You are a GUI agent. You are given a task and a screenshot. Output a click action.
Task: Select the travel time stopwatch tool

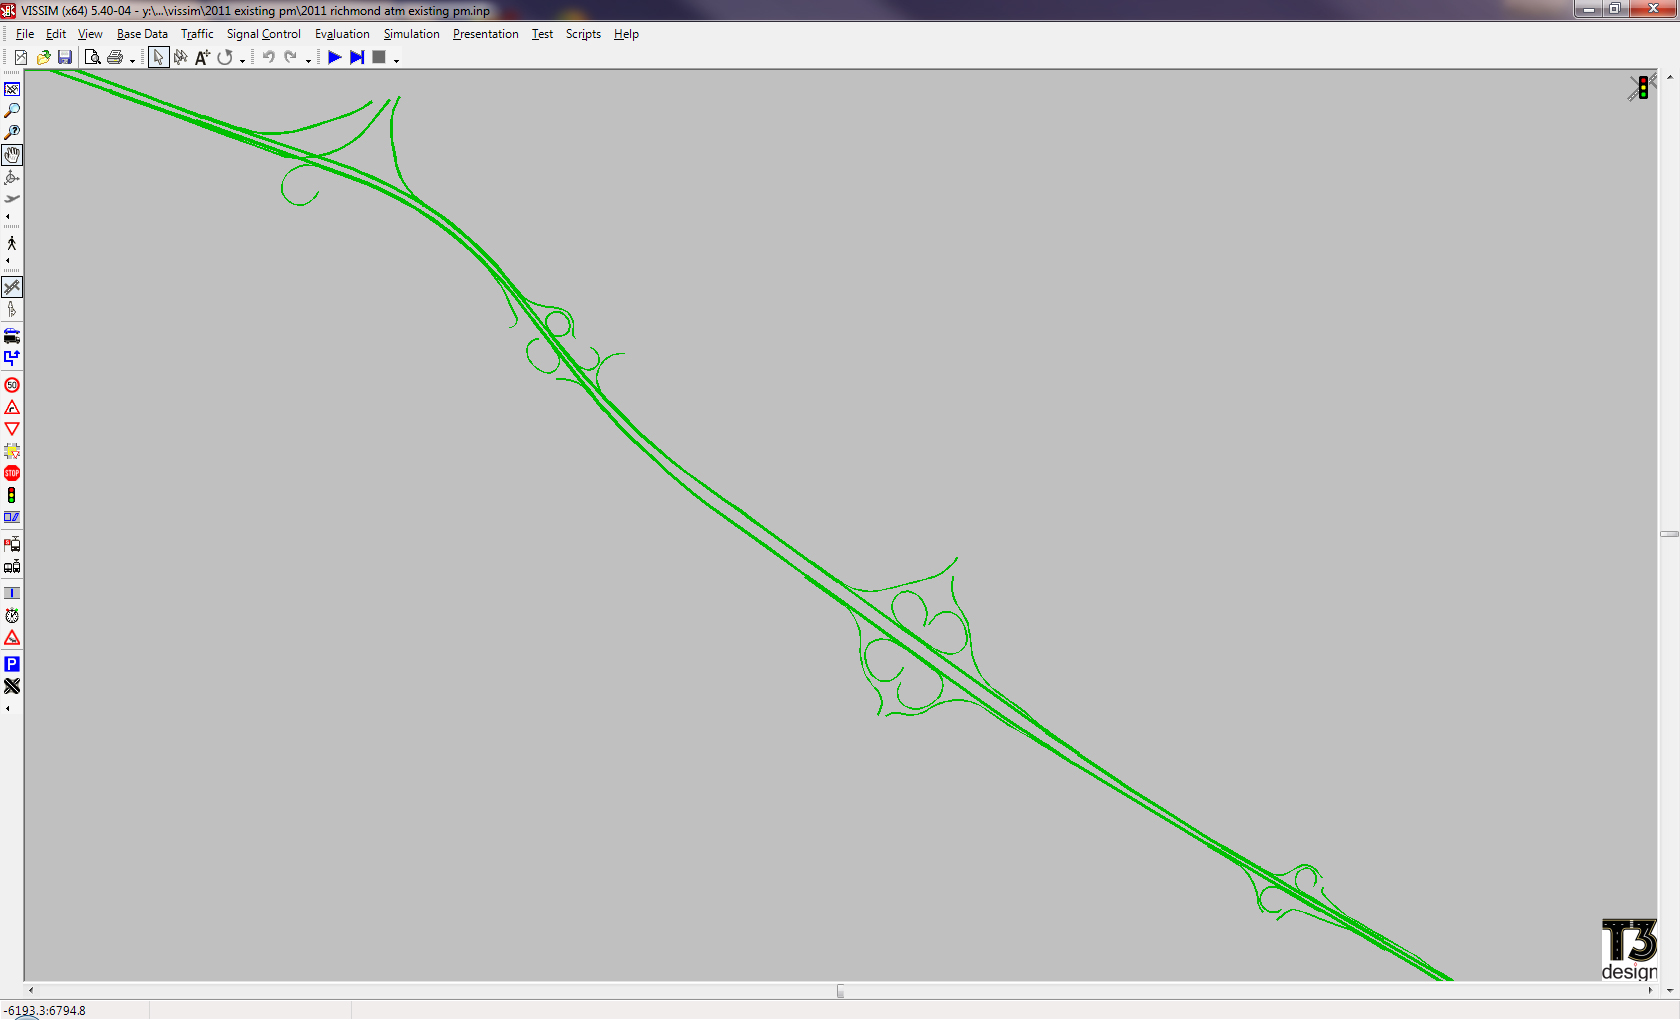(12, 615)
